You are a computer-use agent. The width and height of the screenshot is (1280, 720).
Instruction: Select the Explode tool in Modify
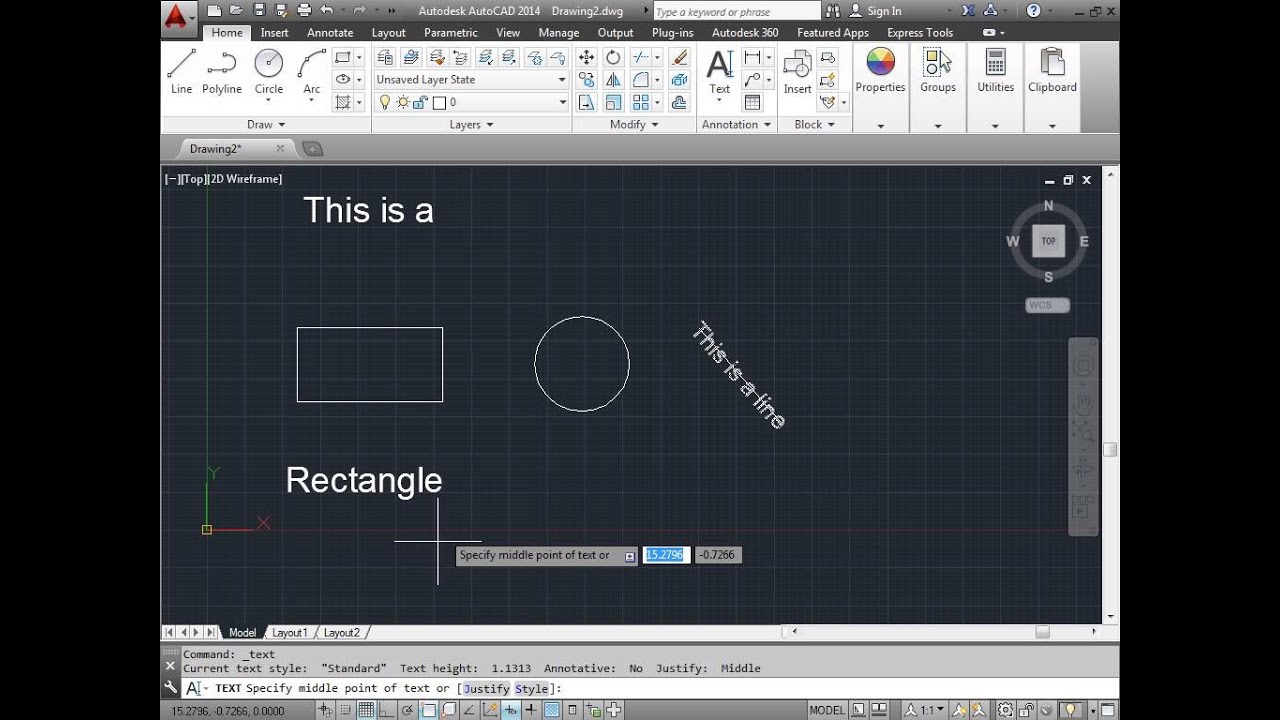coord(680,80)
